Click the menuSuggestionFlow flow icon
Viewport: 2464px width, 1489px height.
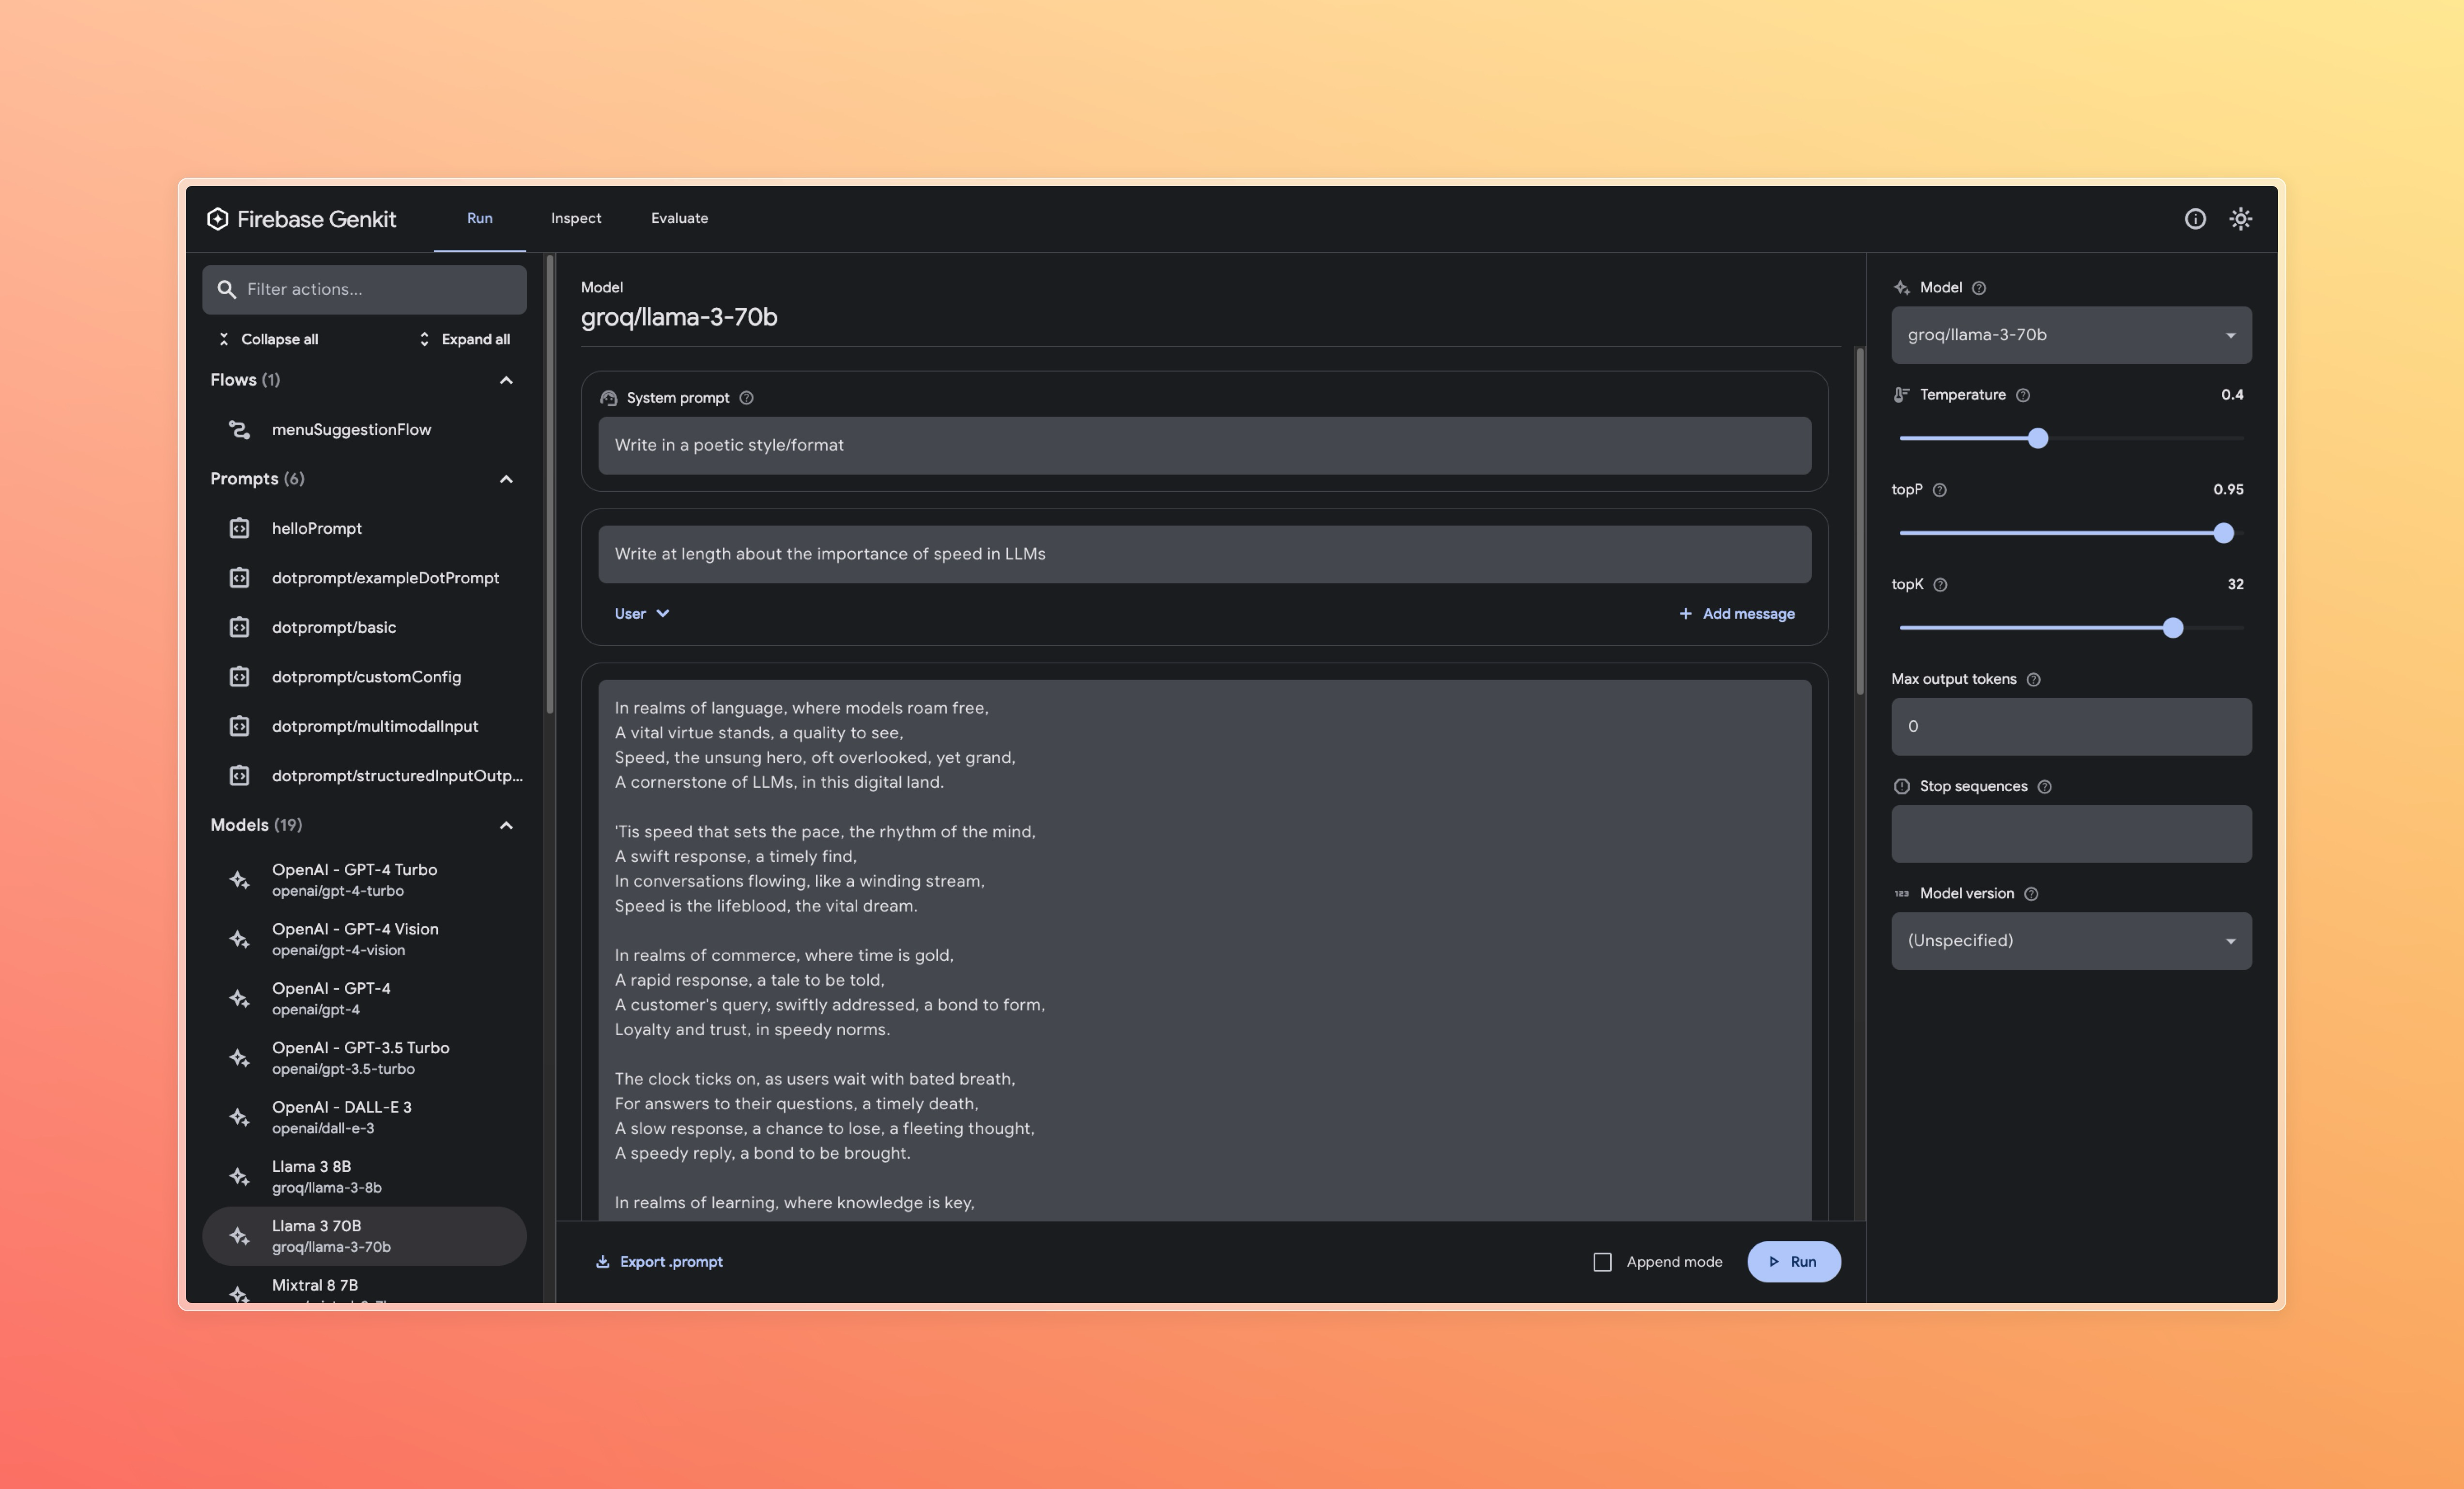[239, 429]
